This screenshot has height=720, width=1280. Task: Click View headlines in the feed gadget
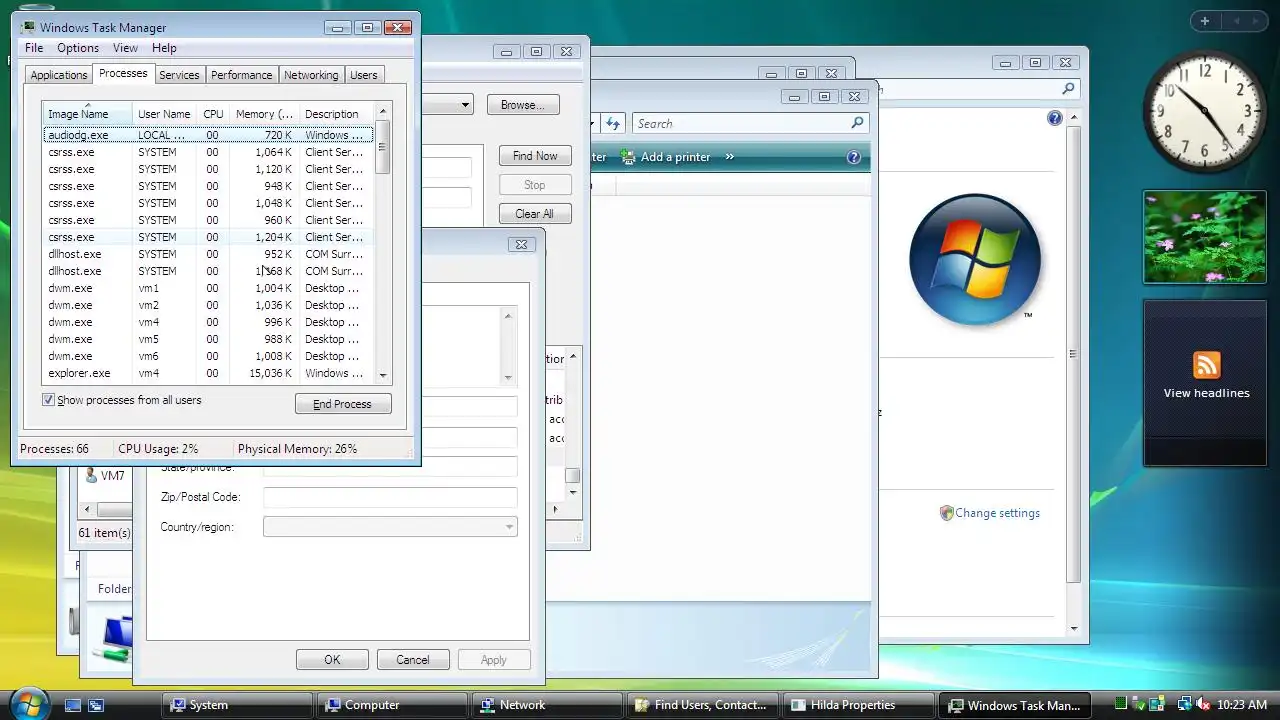coord(1206,393)
